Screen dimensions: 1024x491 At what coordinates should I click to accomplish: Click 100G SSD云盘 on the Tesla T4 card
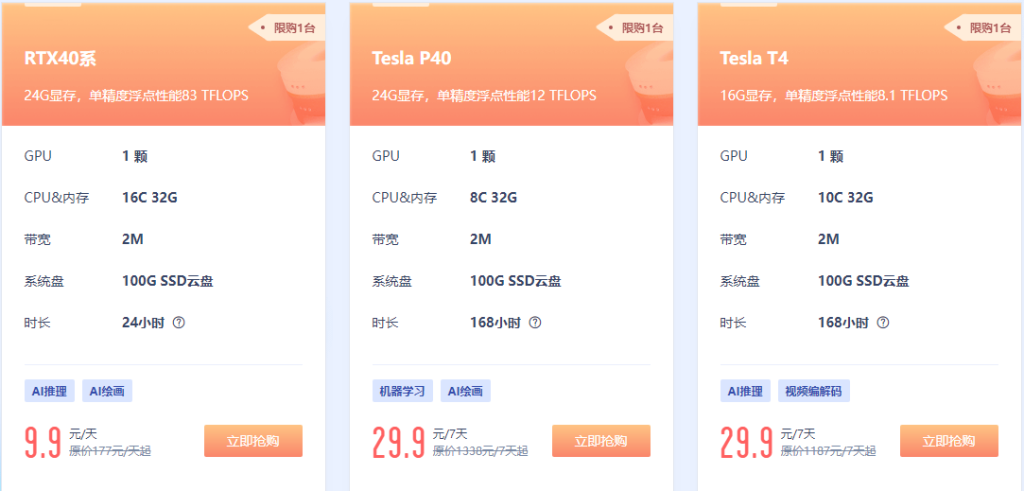pyautogui.click(x=864, y=281)
